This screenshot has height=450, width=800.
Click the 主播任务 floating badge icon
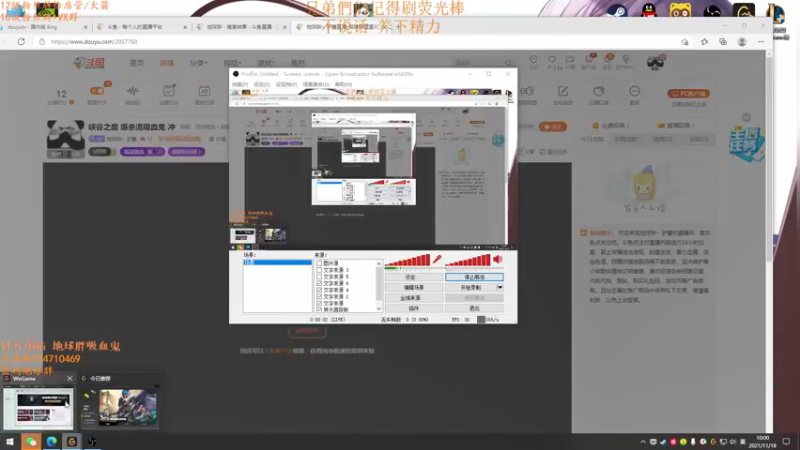tap(746, 142)
